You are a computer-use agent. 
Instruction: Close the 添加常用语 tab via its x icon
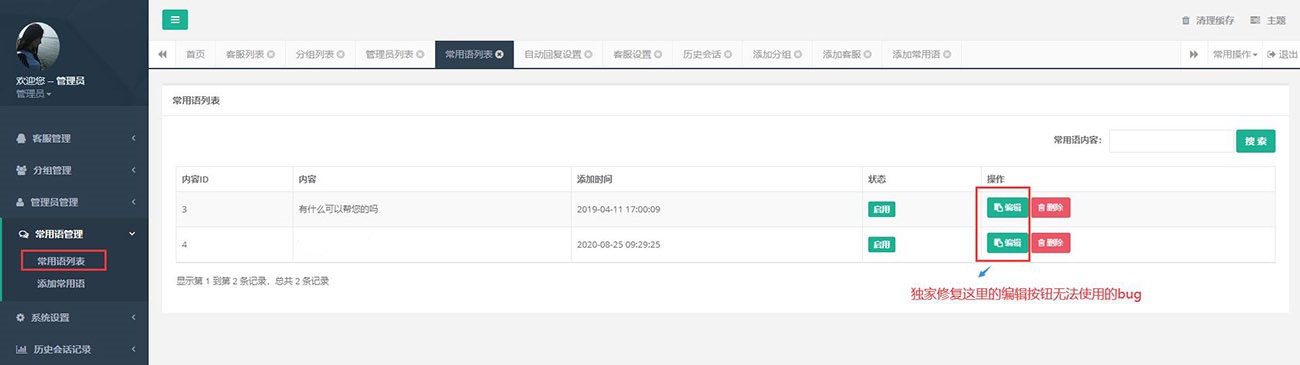[x=946, y=54]
